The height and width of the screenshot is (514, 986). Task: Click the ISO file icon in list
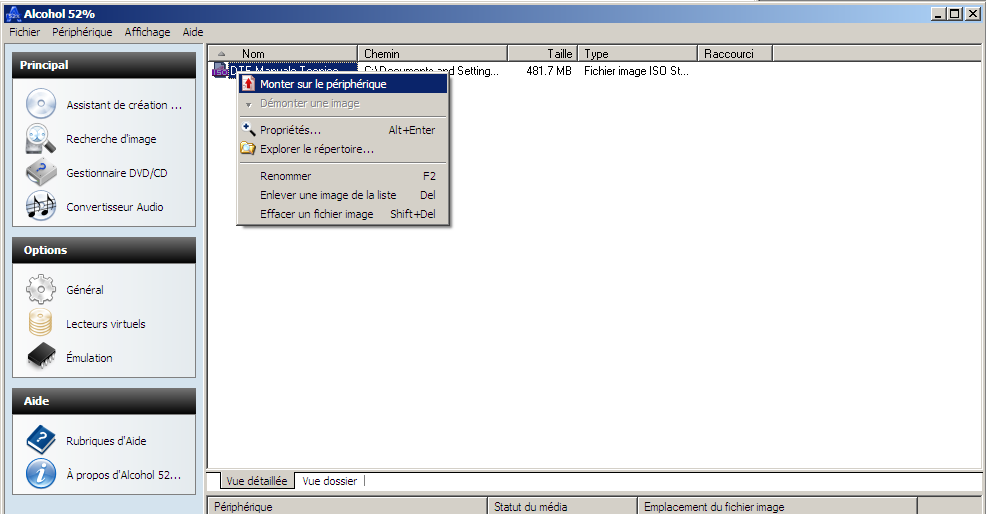click(x=220, y=70)
